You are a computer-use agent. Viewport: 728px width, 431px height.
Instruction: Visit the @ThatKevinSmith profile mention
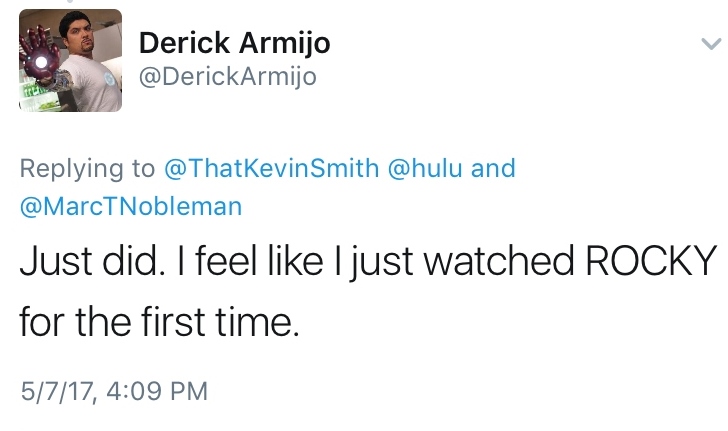click(x=270, y=167)
